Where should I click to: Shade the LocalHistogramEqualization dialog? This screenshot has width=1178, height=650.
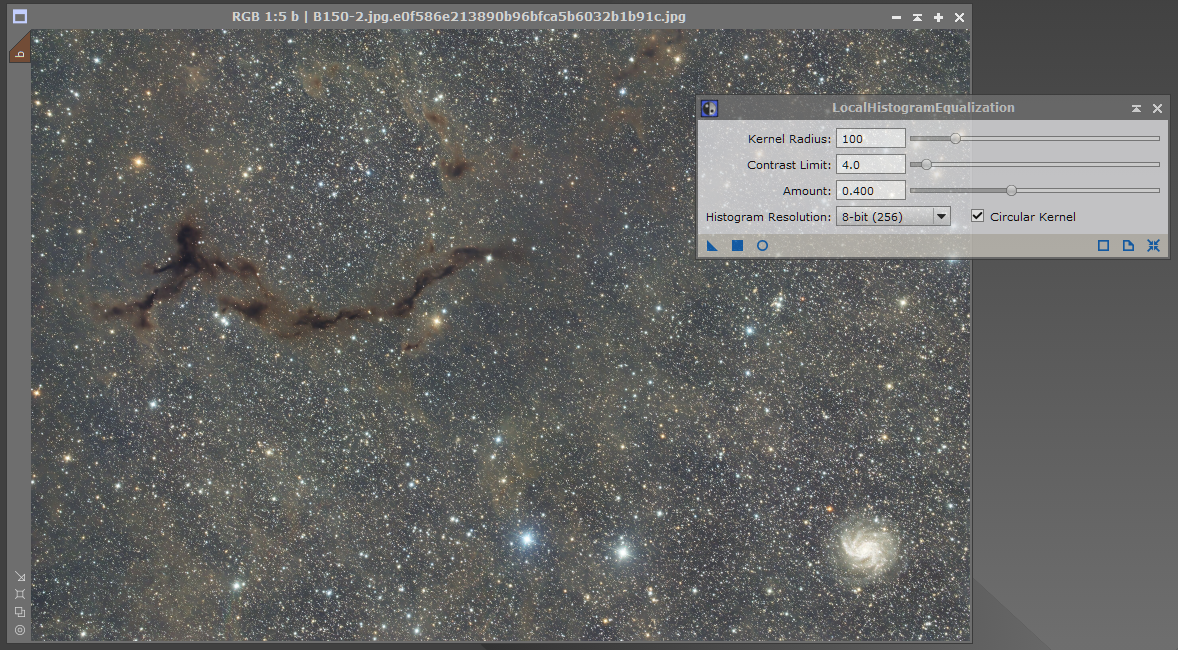point(1136,108)
